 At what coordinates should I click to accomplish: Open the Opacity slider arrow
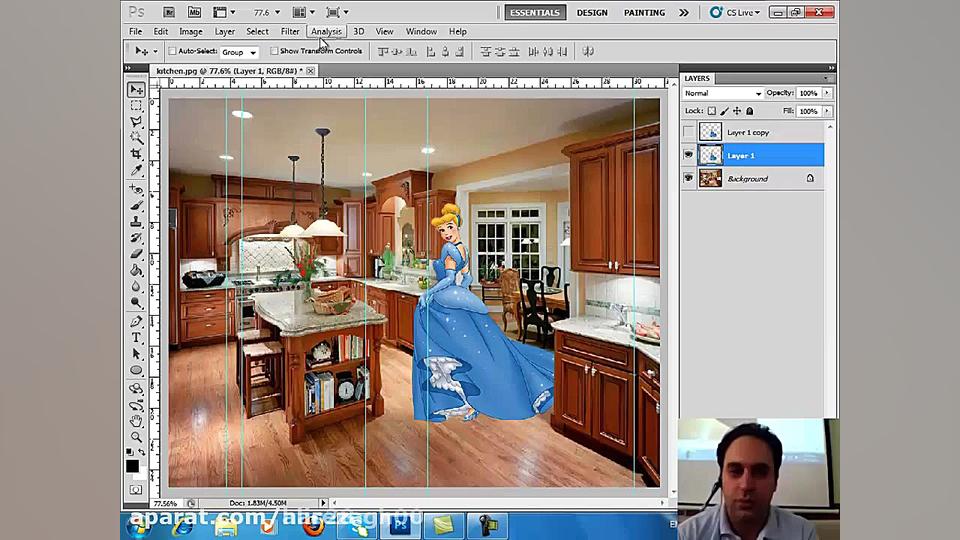click(827, 93)
